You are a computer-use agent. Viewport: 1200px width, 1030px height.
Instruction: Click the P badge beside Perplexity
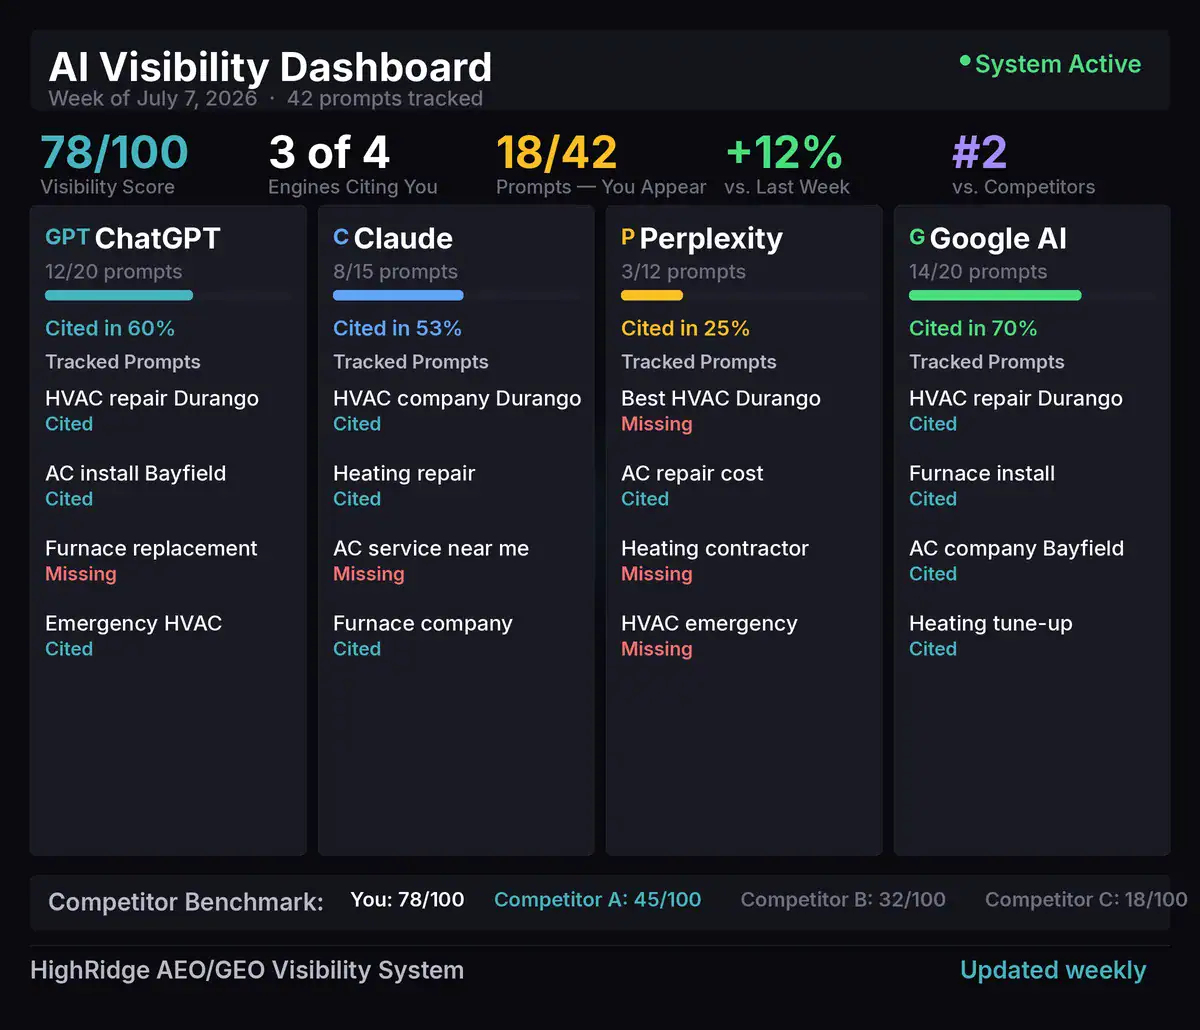pyautogui.click(x=628, y=238)
